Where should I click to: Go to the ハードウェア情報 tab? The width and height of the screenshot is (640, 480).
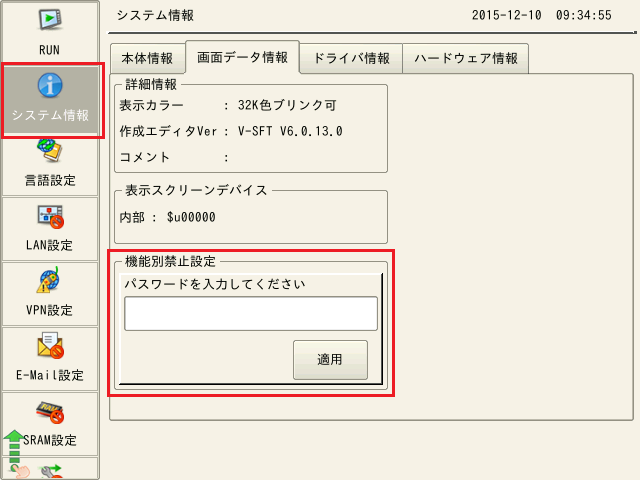click(466, 58)
